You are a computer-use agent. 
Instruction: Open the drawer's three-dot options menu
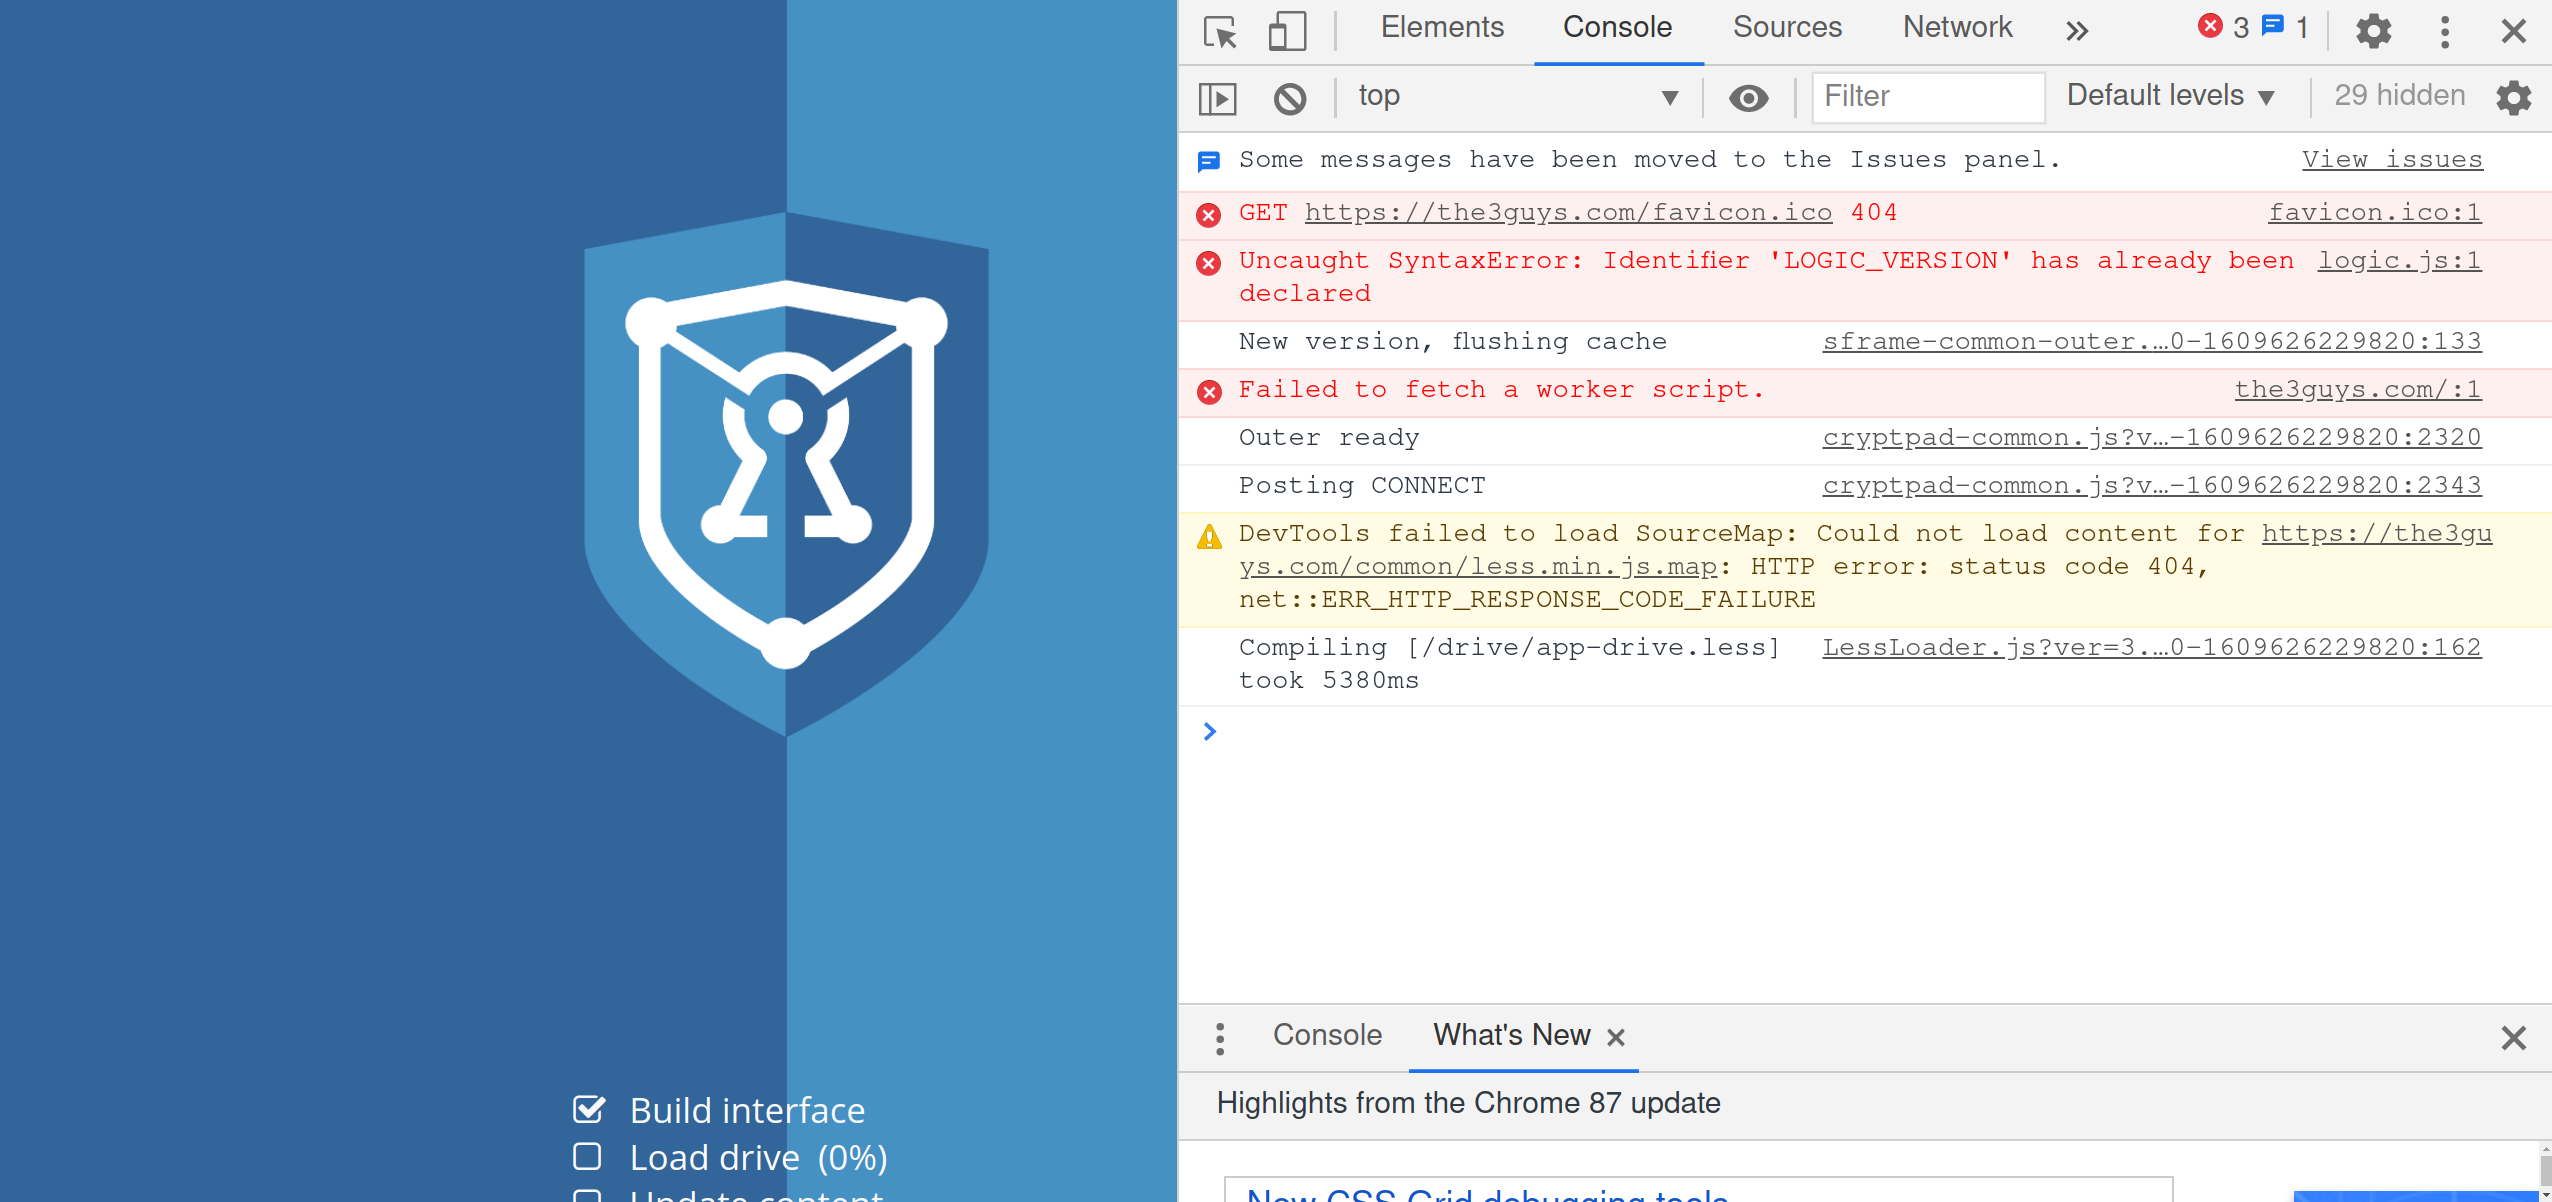tap(1219, 1037)
